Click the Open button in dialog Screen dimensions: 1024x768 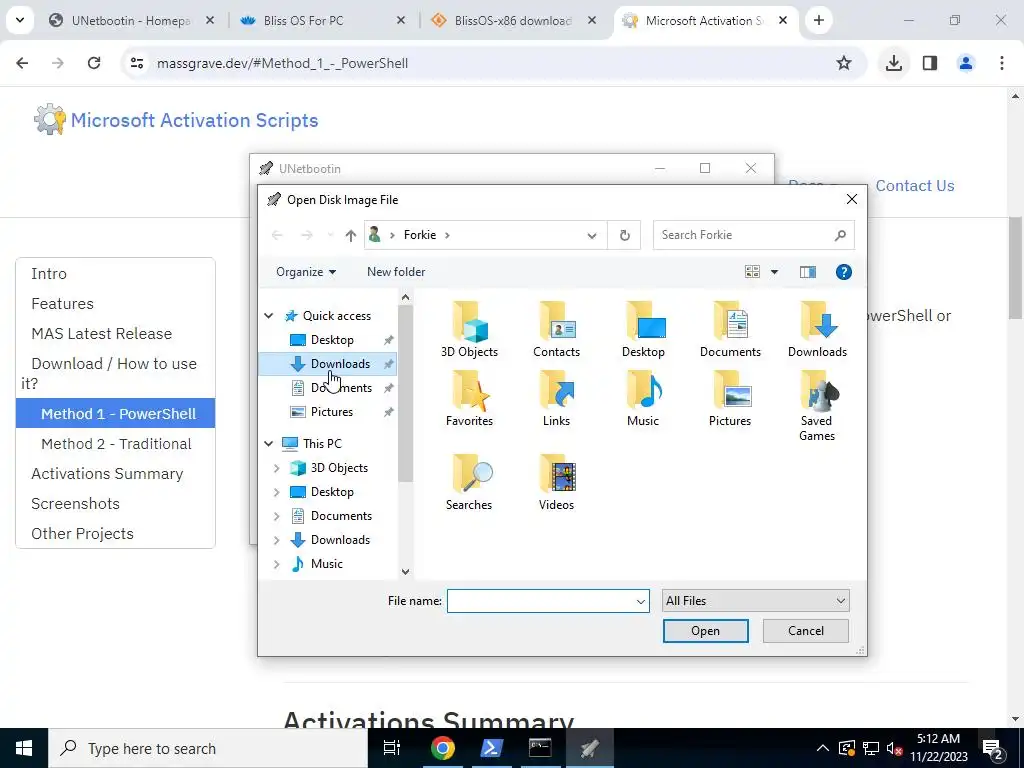click(705, 631)
